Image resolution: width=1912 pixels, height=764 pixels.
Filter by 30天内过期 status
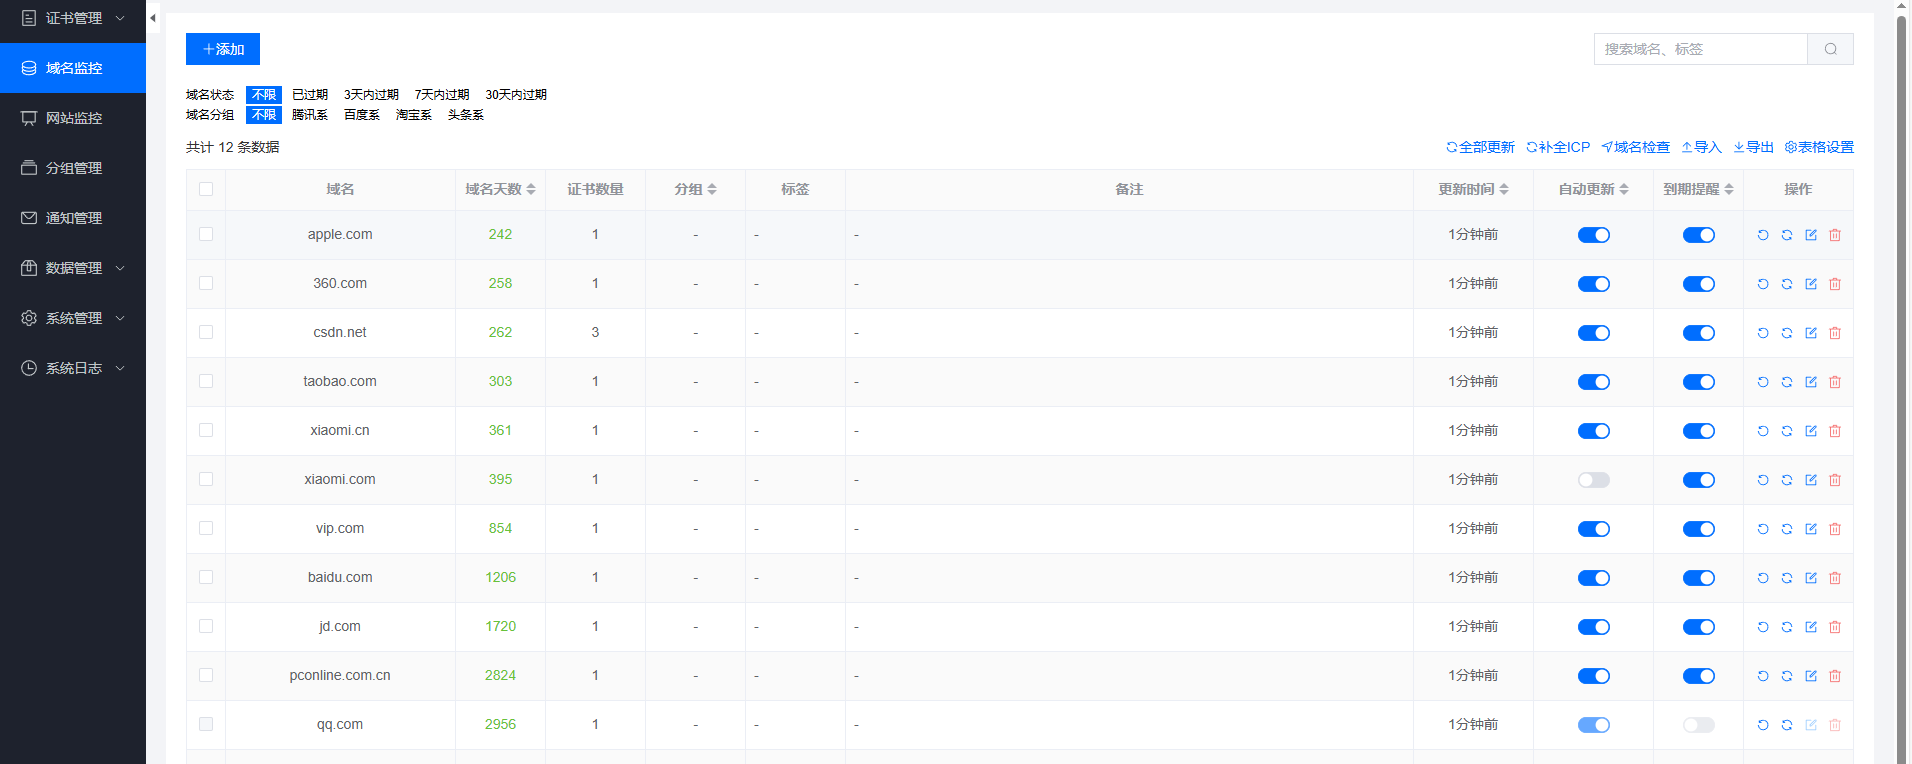point(516,95)
